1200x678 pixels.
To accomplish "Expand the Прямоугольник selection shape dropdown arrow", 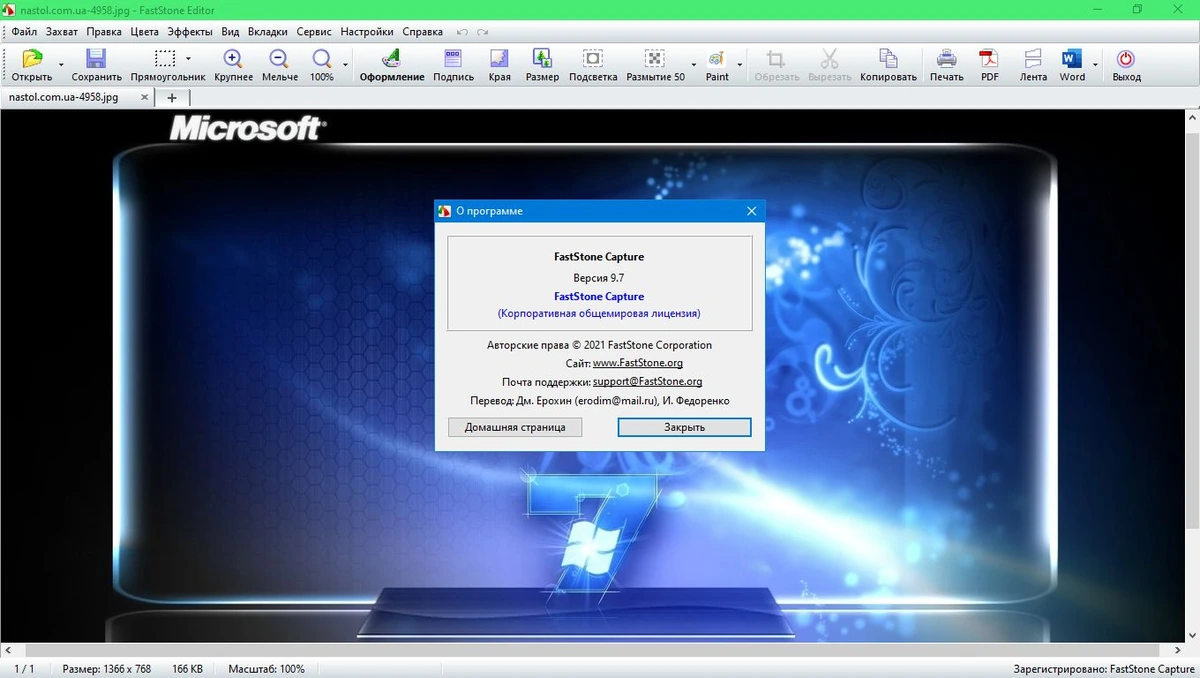I will 188,59.
